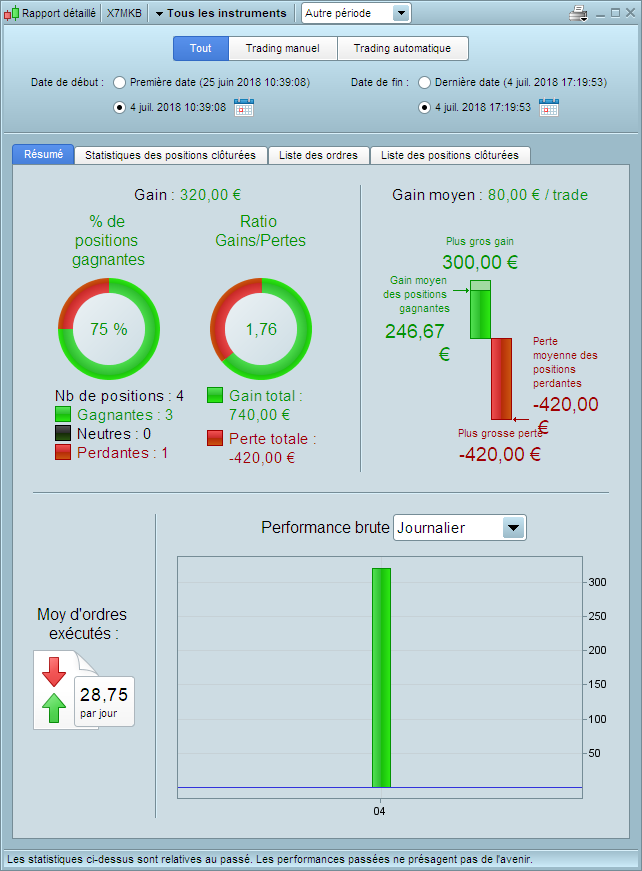The height and width of the screenshot is (871, 642).
Task: Click the green Gain total legend square
Action: [x=215, y=396]
